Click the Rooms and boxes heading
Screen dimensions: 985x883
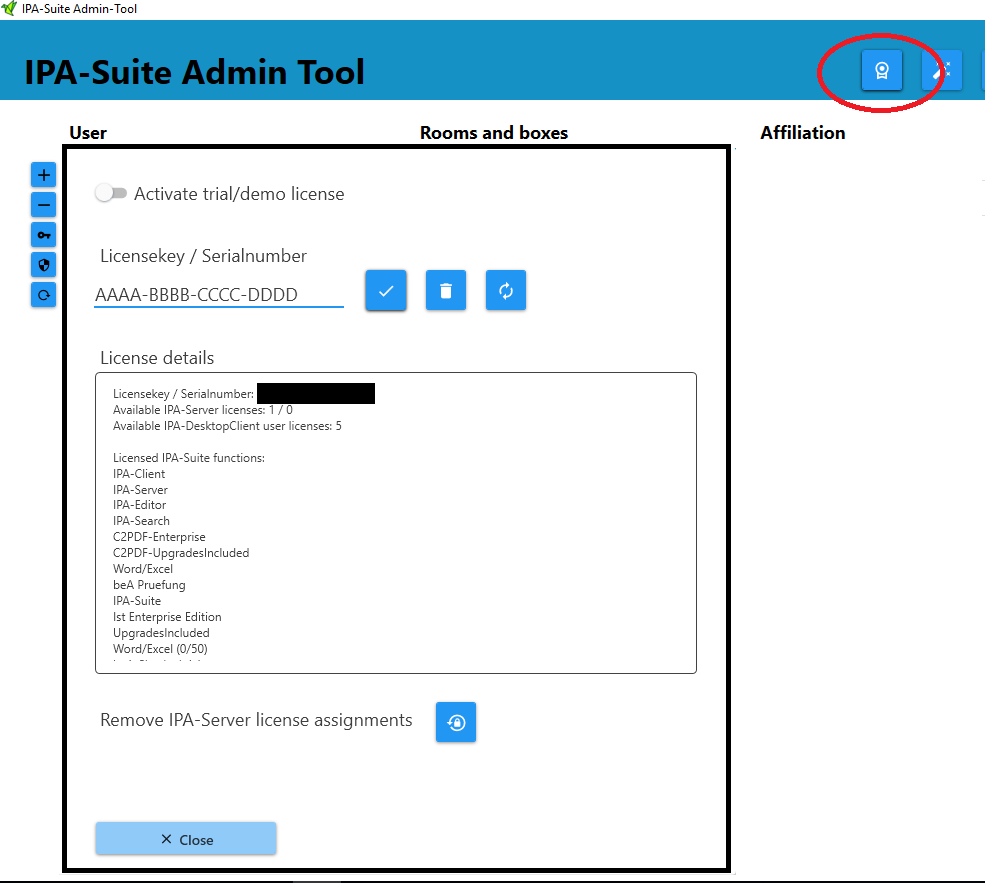[493, 133]
